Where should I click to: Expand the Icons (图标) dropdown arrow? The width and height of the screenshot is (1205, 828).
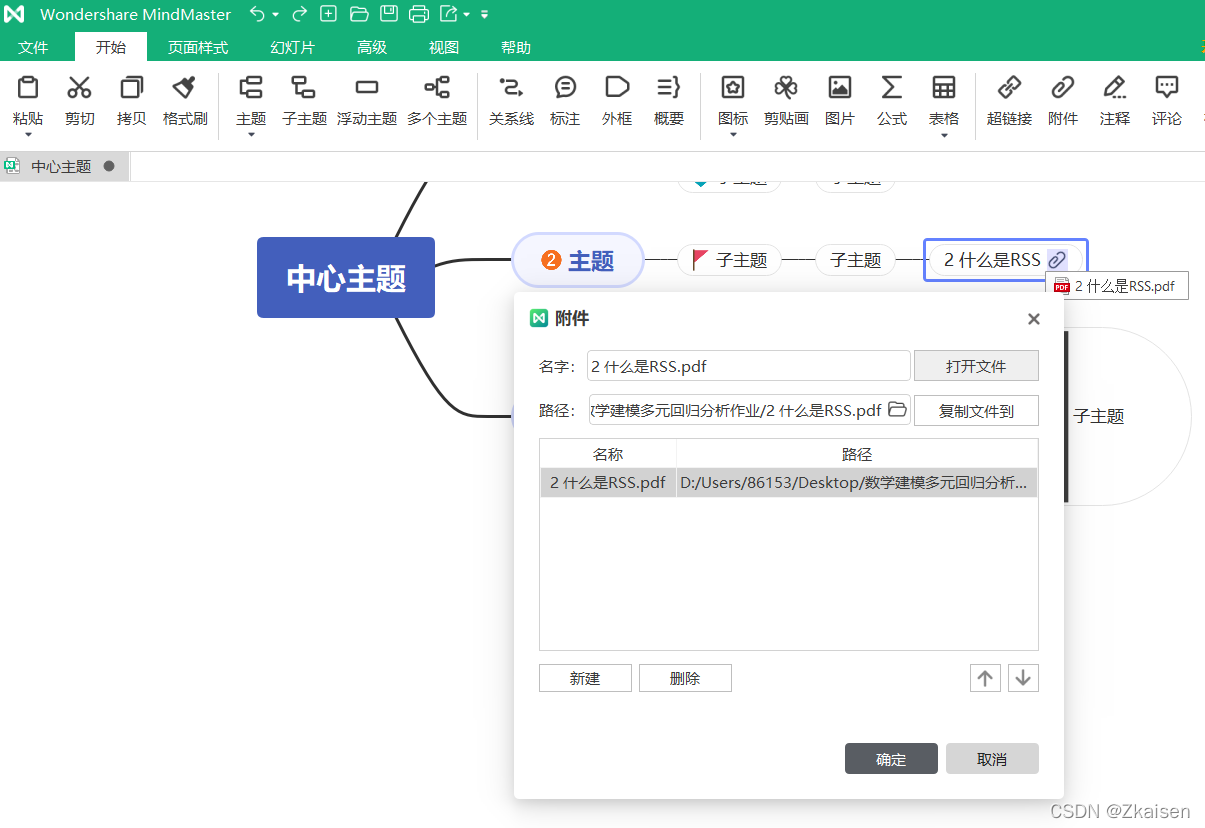coord(733,134)
